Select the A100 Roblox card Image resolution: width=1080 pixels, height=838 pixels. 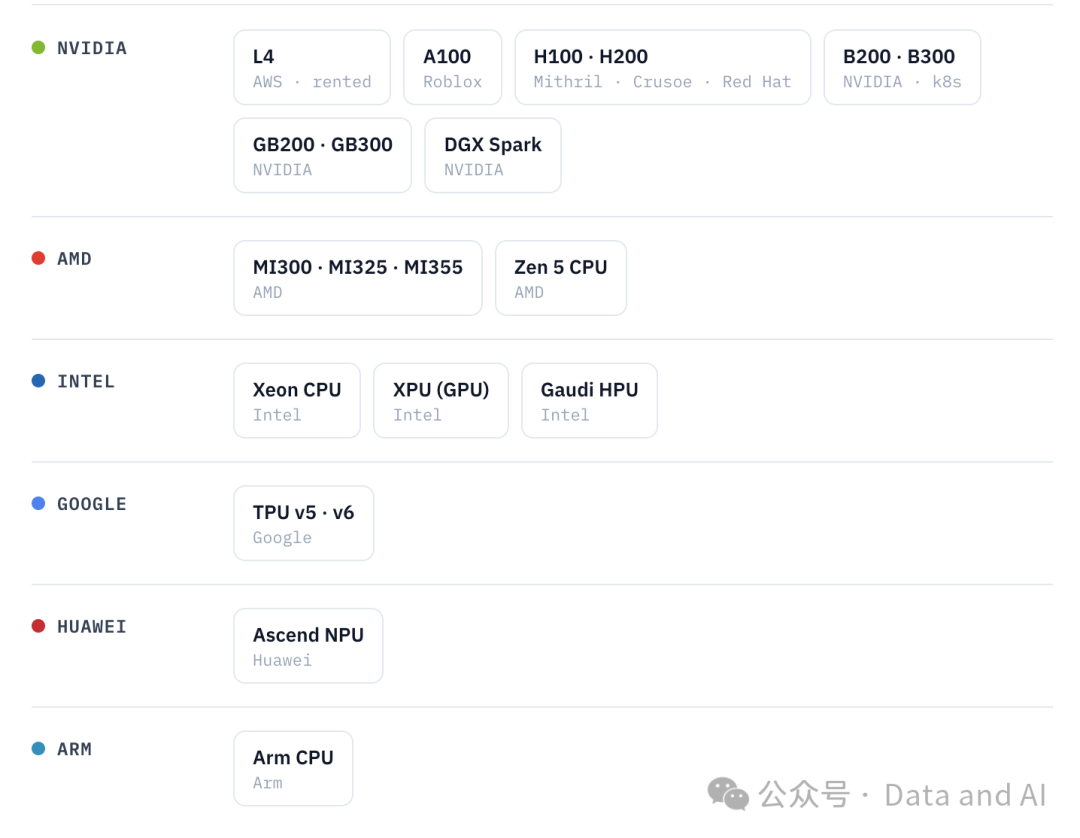click(x=453, y=67)
